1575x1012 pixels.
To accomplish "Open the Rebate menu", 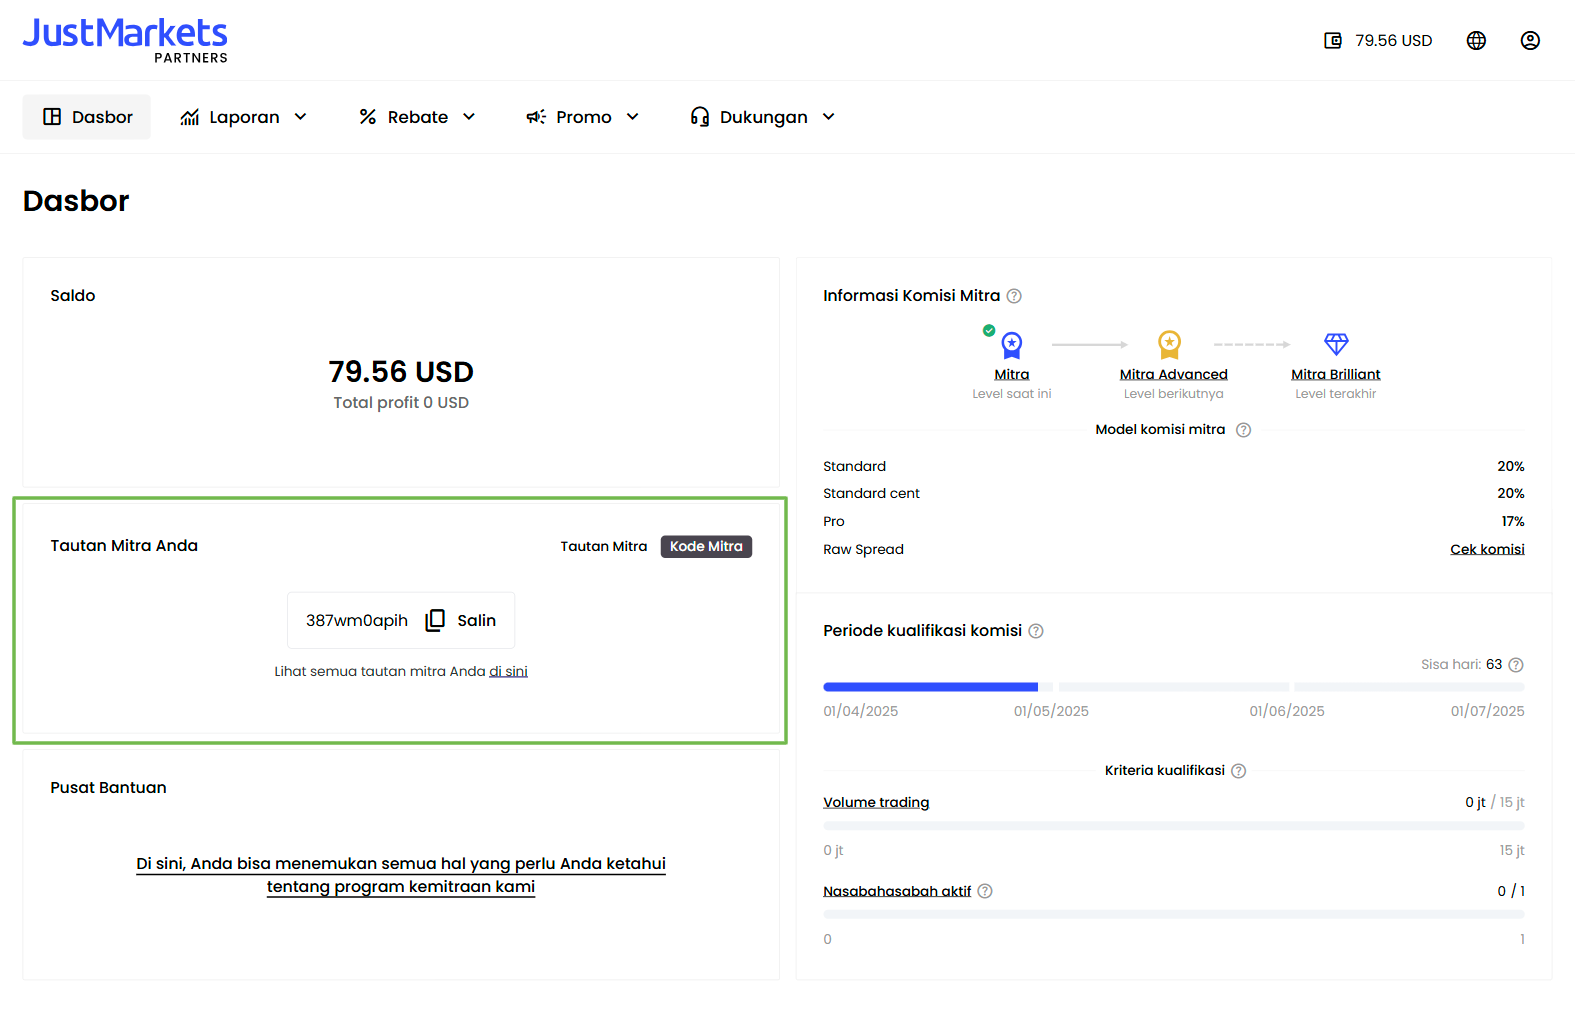I will (417, 117).
